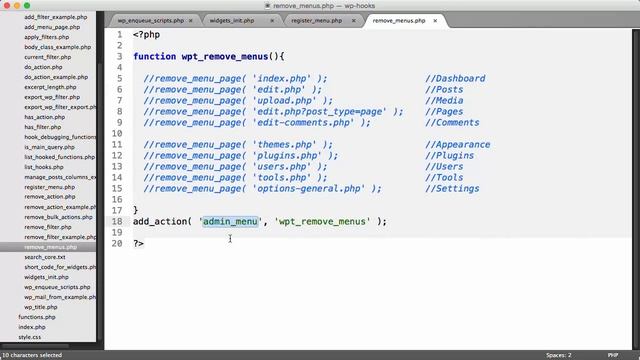Open current_filter.php in sidebar
The image size is (640, 360).
pos(47,57)
